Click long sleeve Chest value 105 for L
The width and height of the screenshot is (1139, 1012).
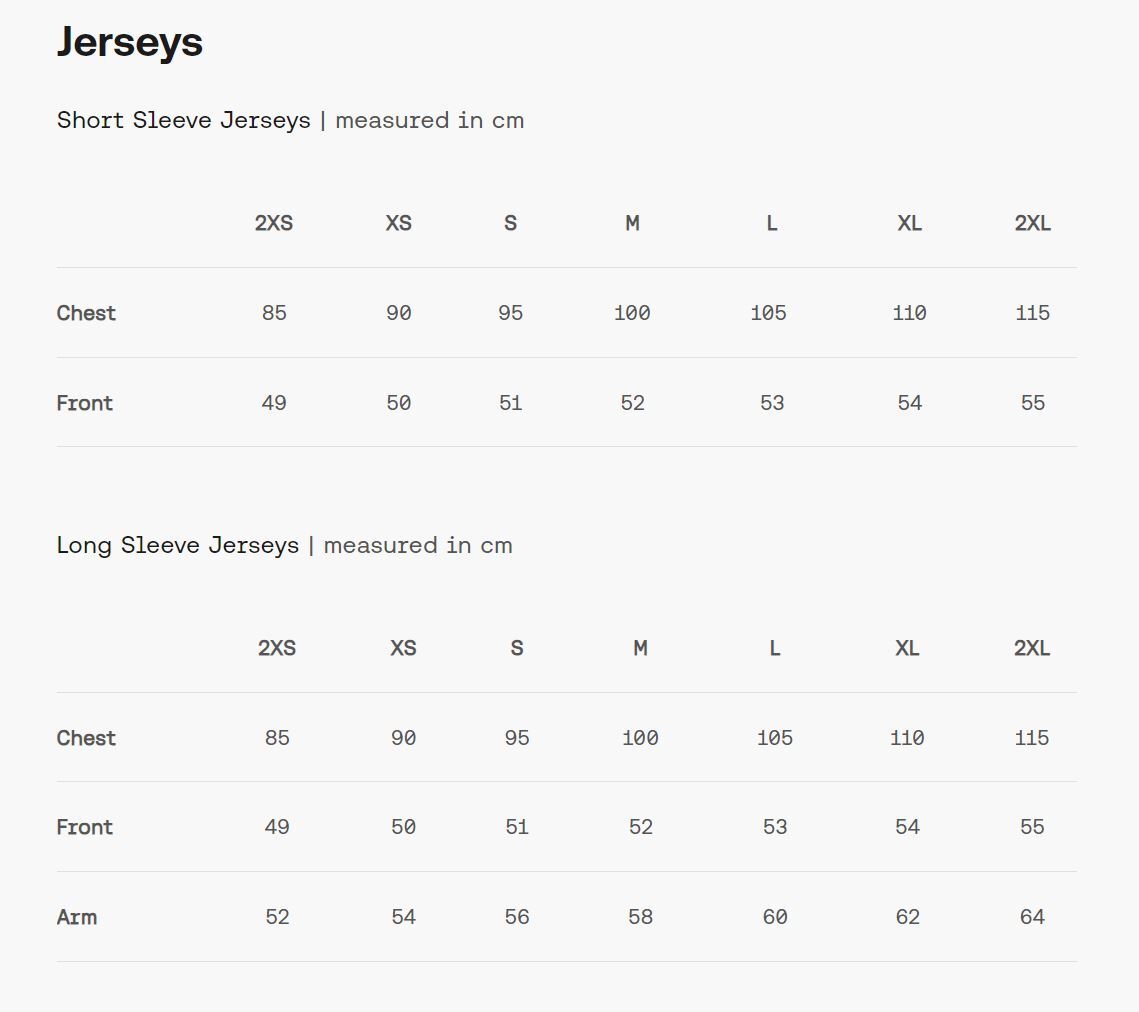point(775,738)
